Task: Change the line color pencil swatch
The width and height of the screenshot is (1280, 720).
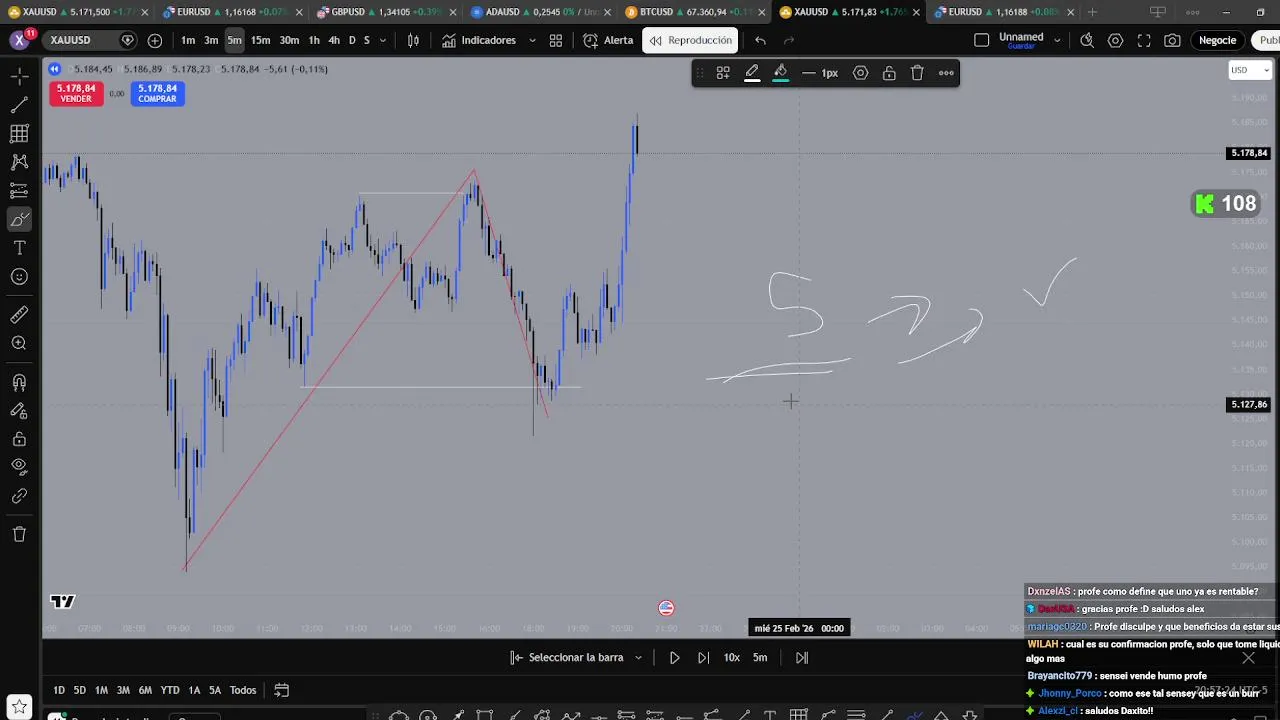Action: (x=752, y=73)
